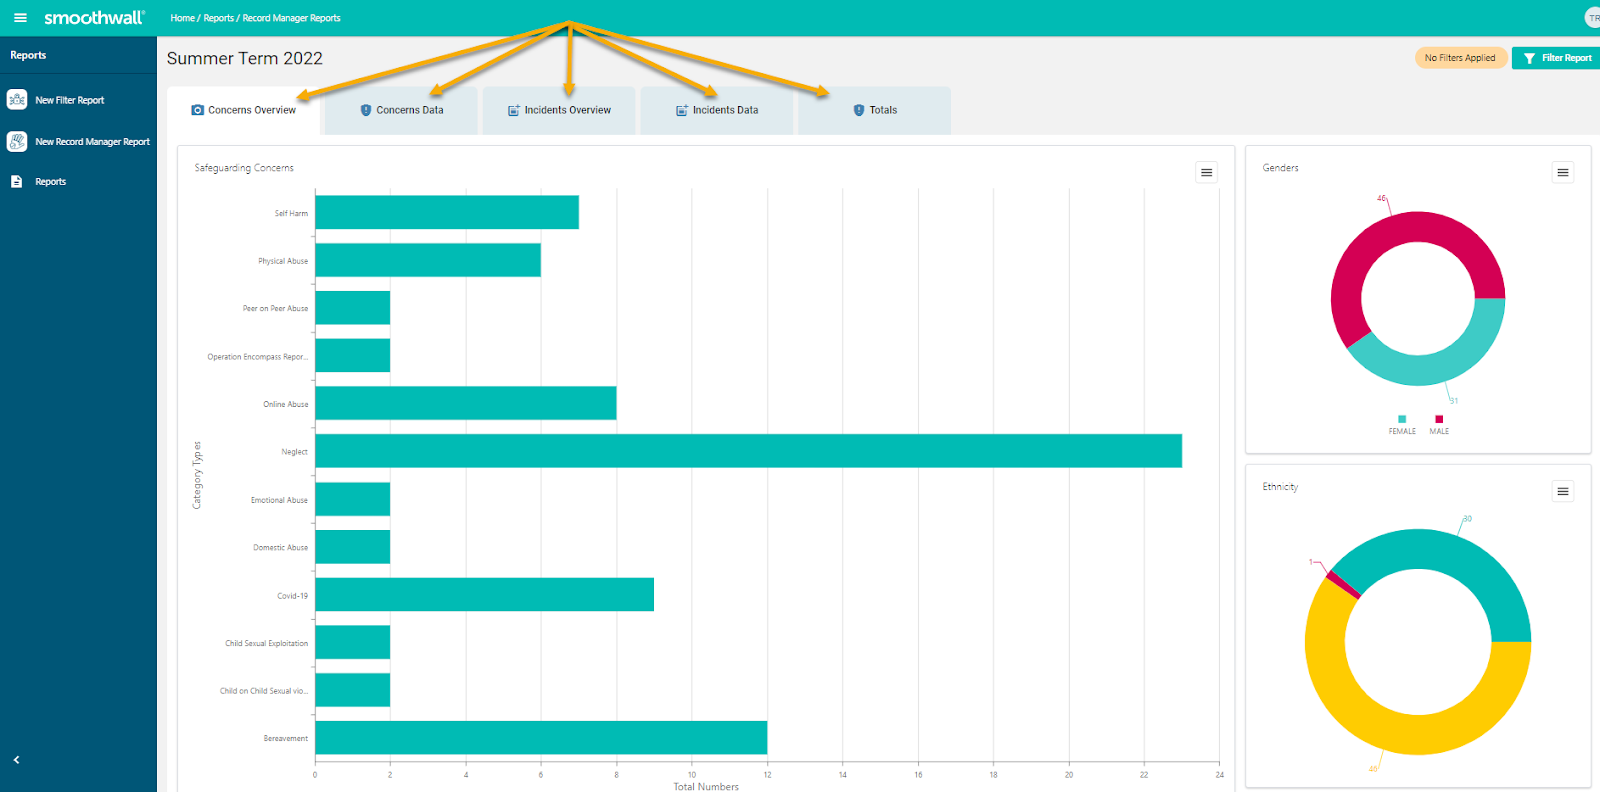This screenshot has height=792, width=1600.
Task: Click the Reports breadcrumb link
Action: coord(218,18)
